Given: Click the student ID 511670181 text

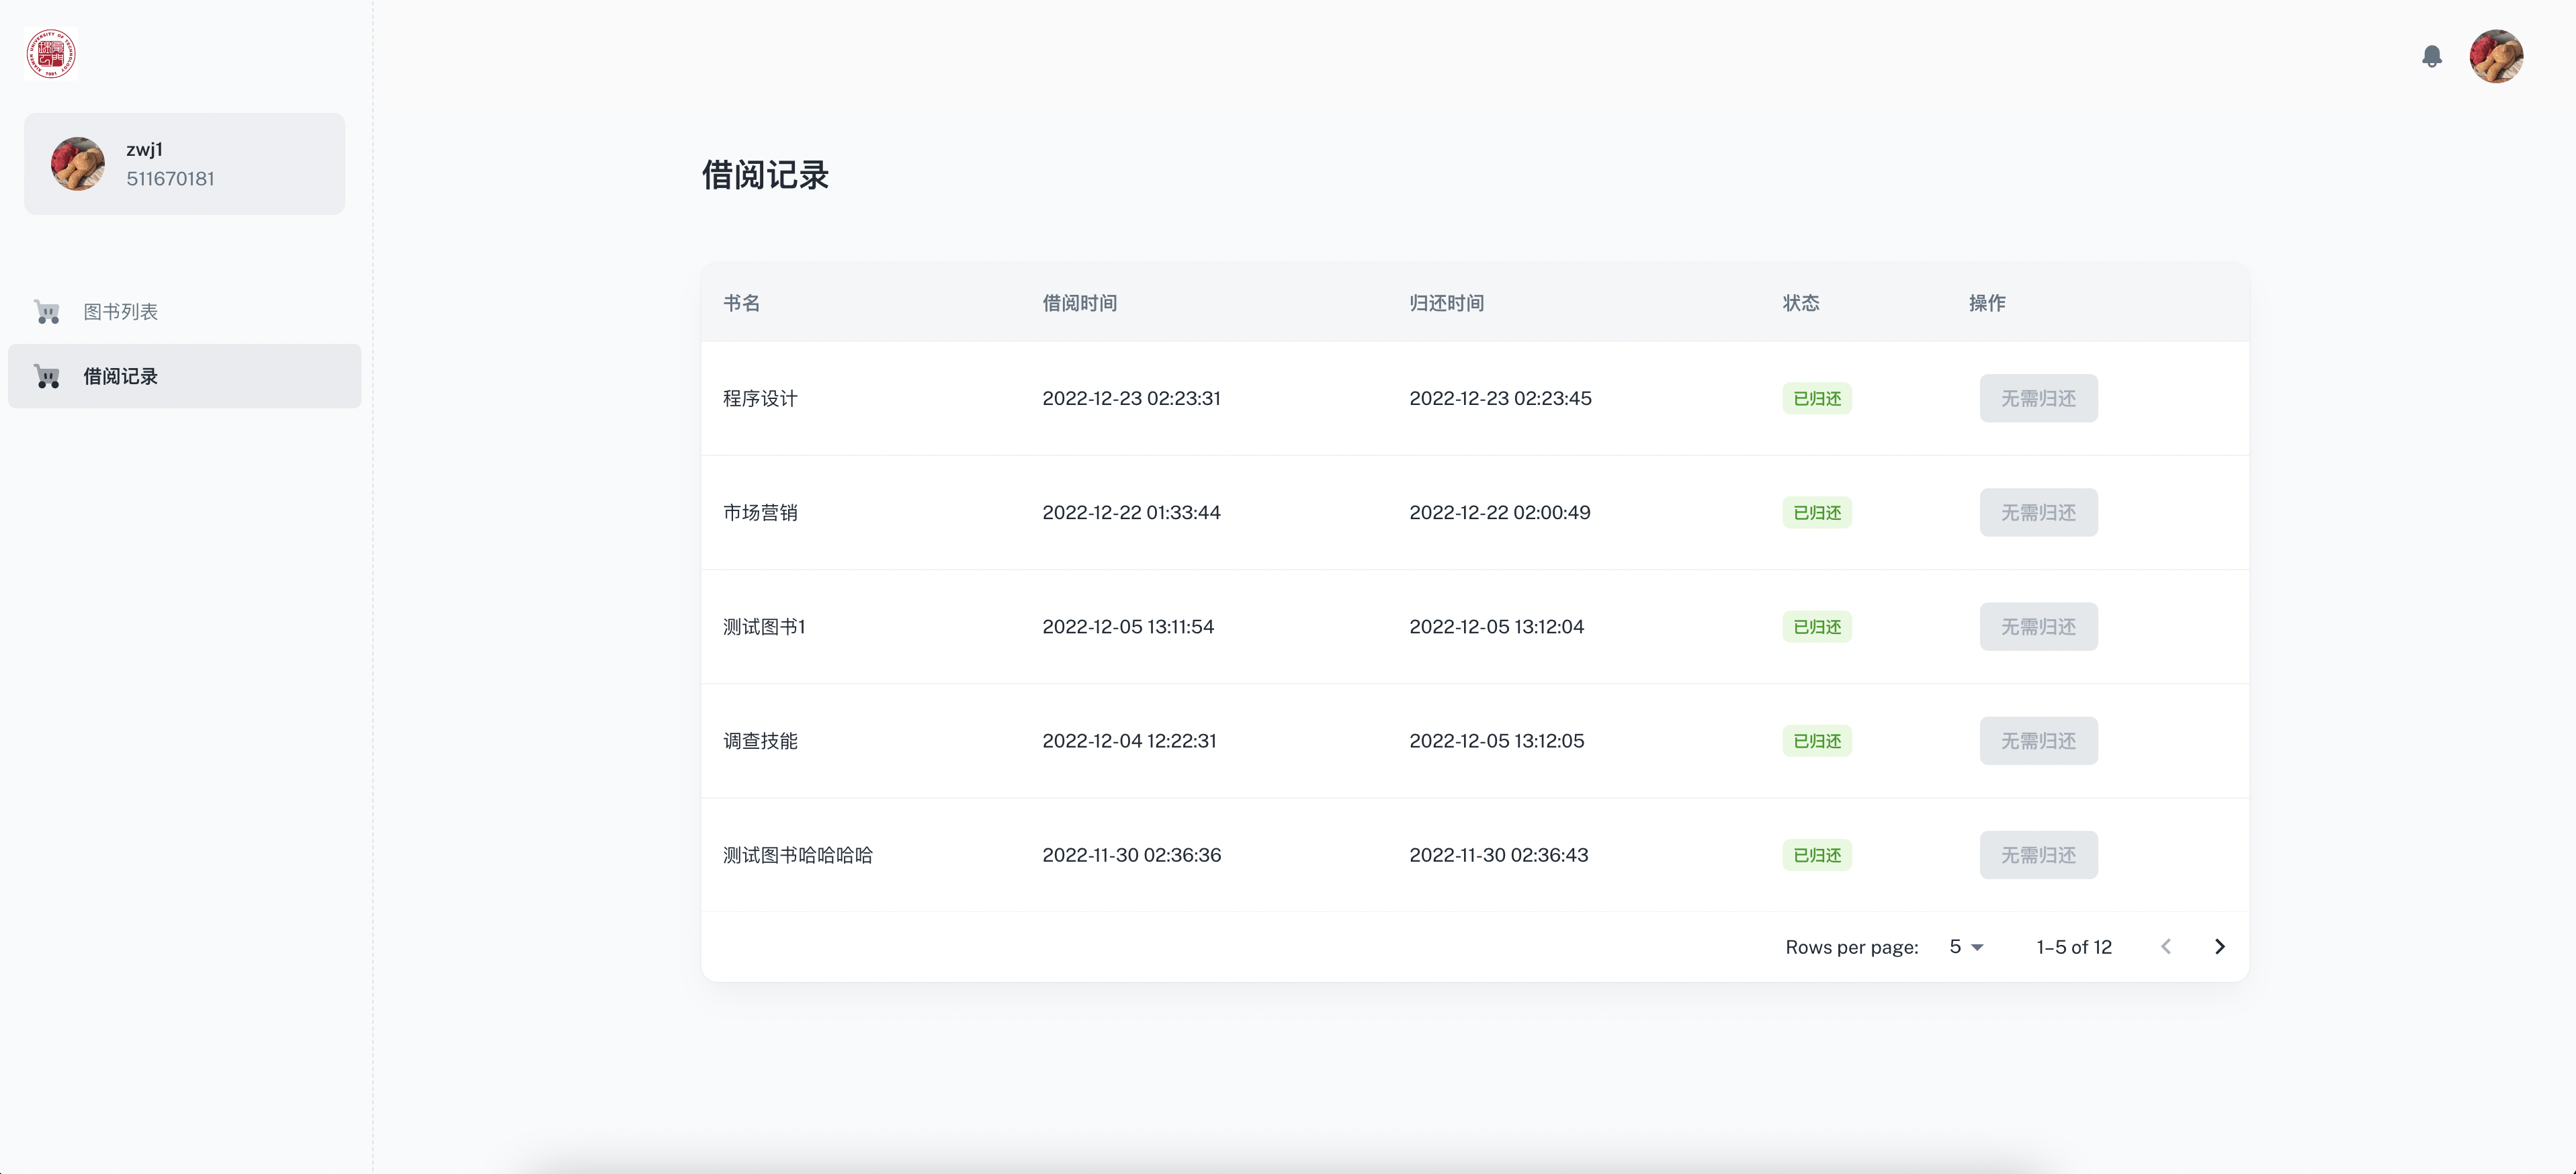Looking at the screenshot, I should coord(170,180).
